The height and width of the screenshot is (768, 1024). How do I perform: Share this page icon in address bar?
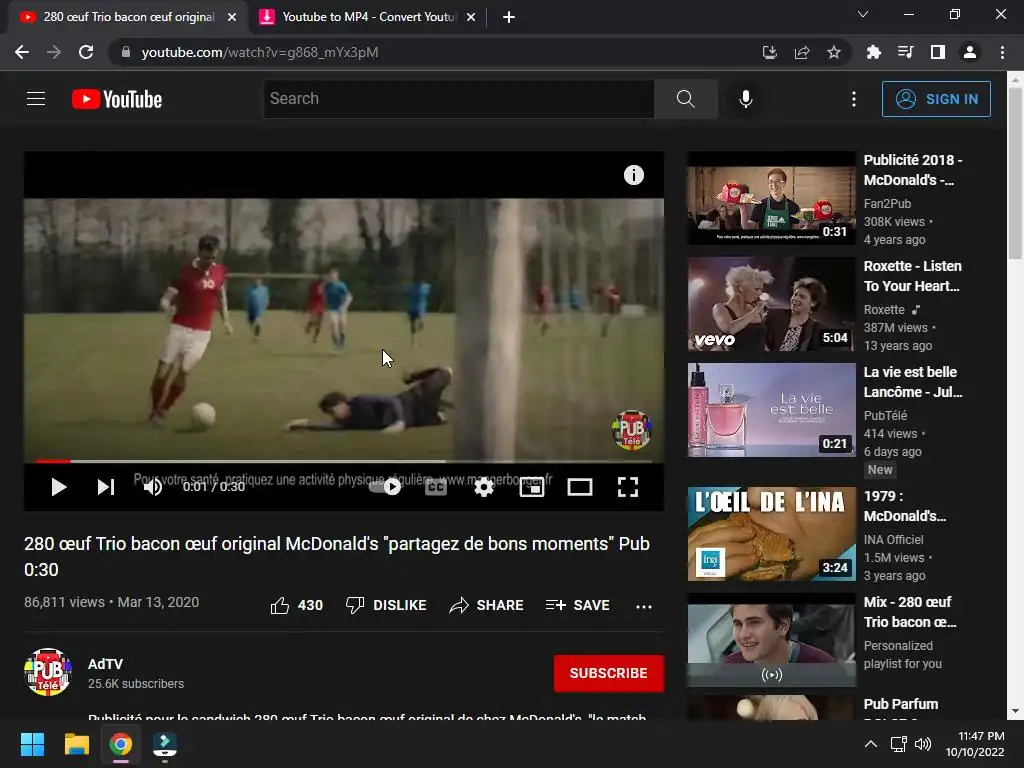pyautogui.click(x=802, y=52)
